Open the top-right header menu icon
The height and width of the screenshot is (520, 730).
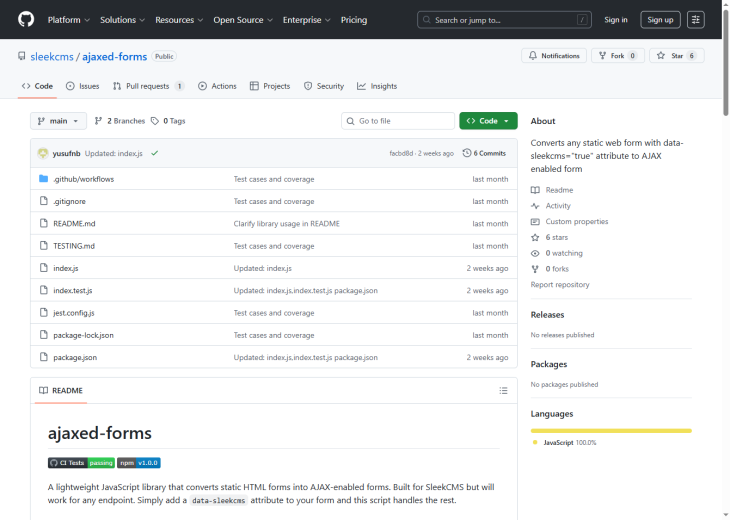point(696,19)
